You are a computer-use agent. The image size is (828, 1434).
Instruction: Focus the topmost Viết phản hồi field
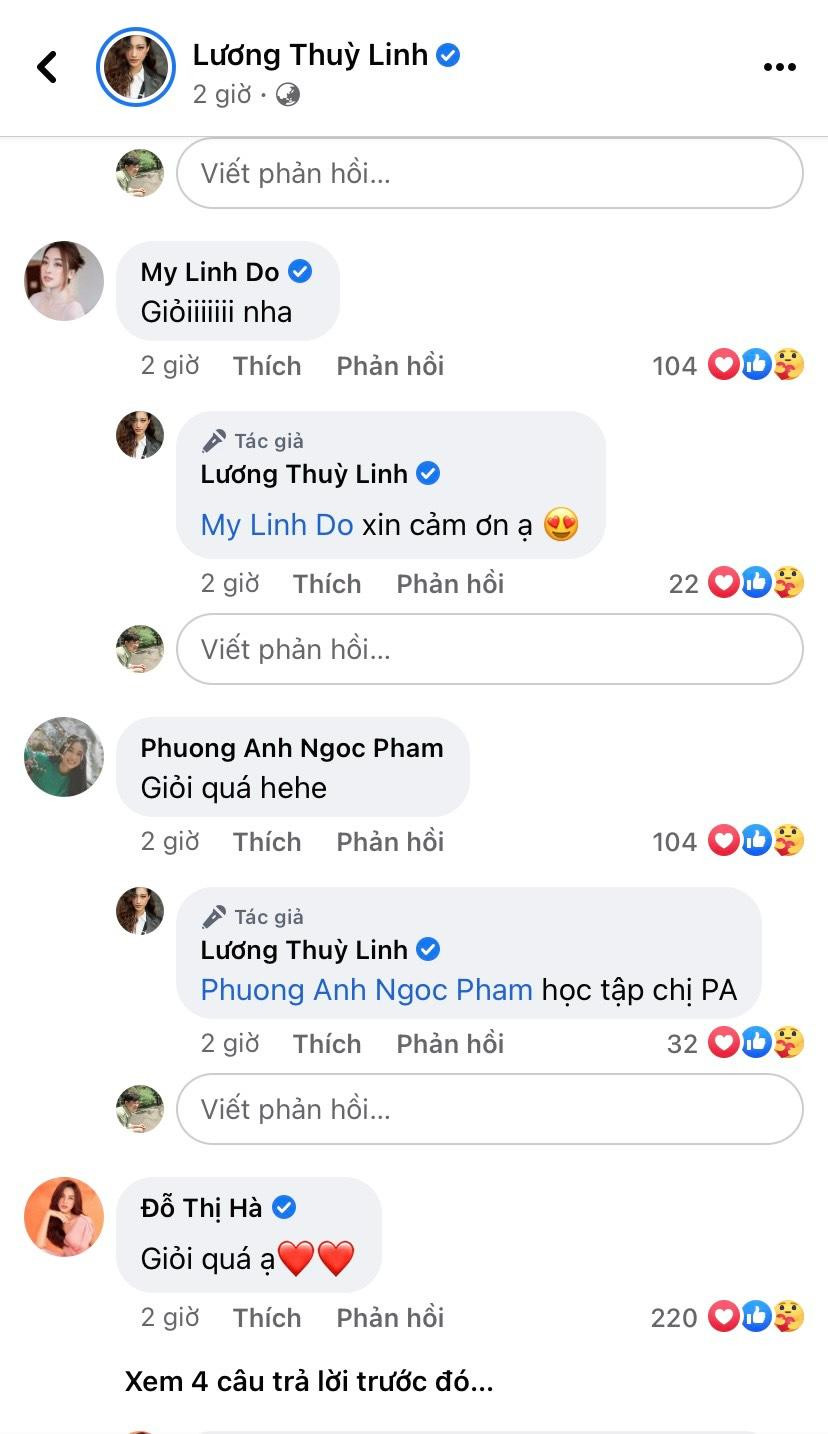click(x=490, y=173)
